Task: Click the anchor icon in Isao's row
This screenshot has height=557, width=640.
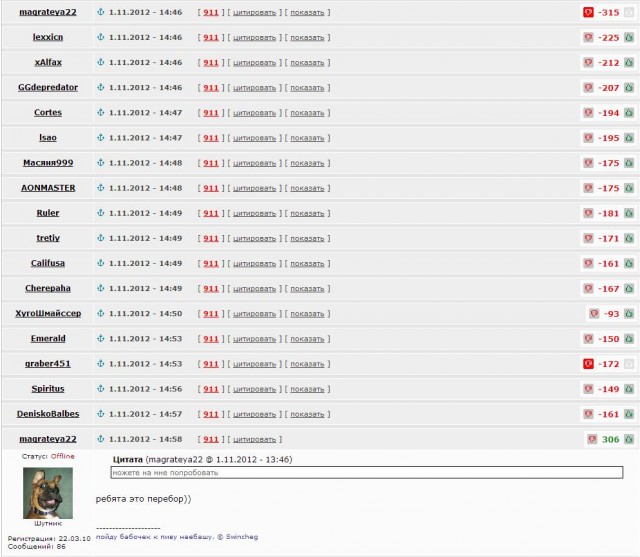Action: [101, 138]
